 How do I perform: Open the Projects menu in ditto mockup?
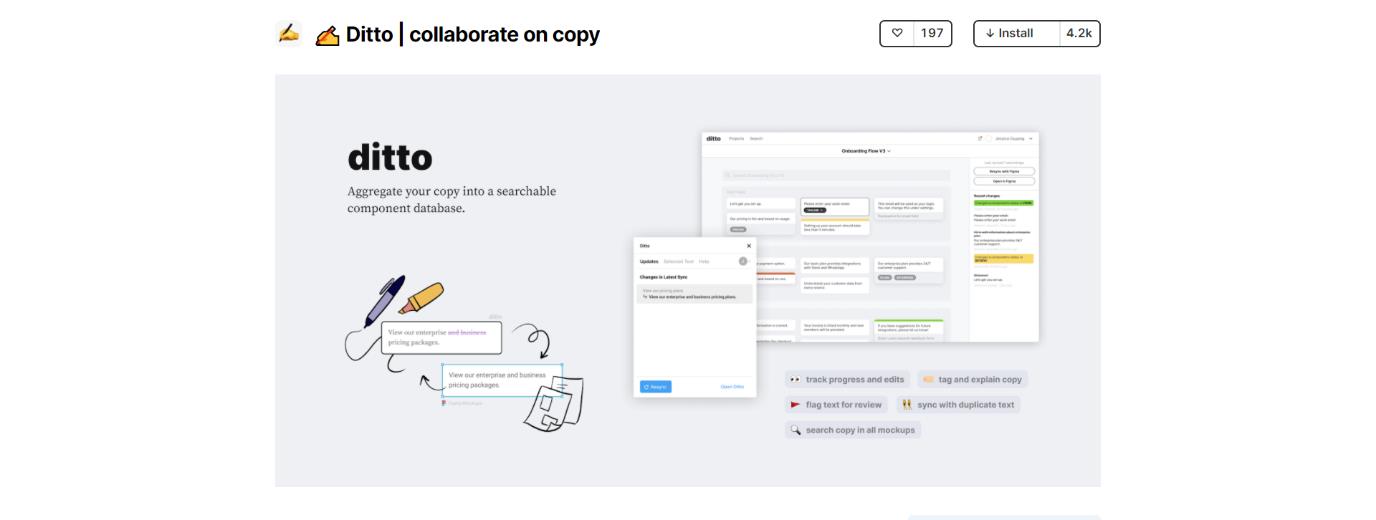click(737, 138)
